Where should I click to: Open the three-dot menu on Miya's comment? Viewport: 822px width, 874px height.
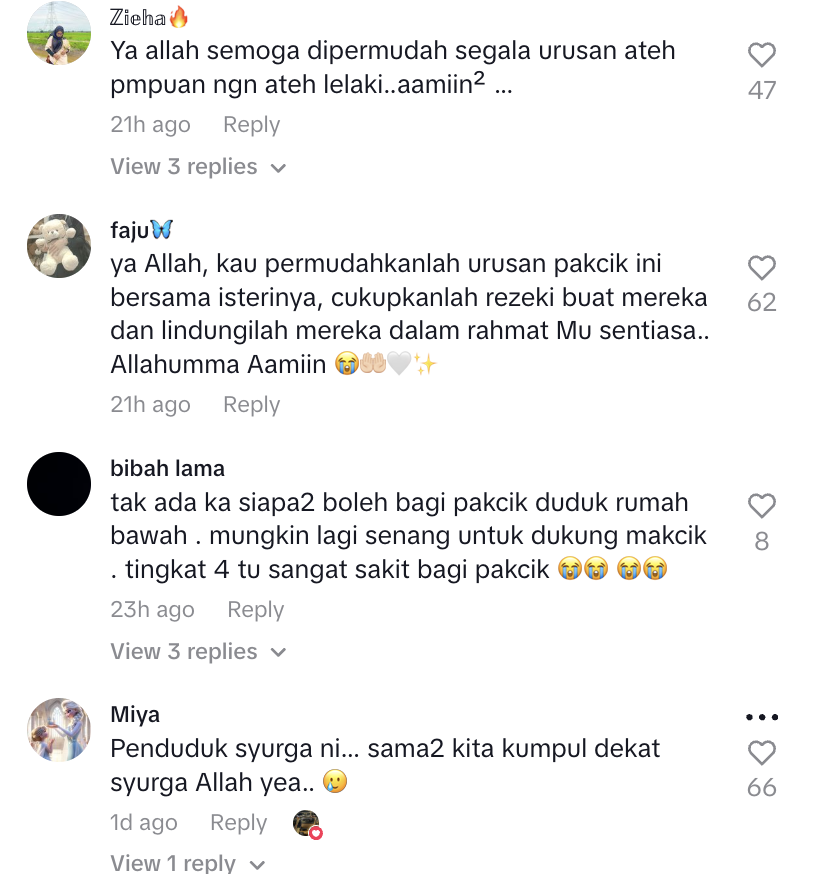coord(762,717)
